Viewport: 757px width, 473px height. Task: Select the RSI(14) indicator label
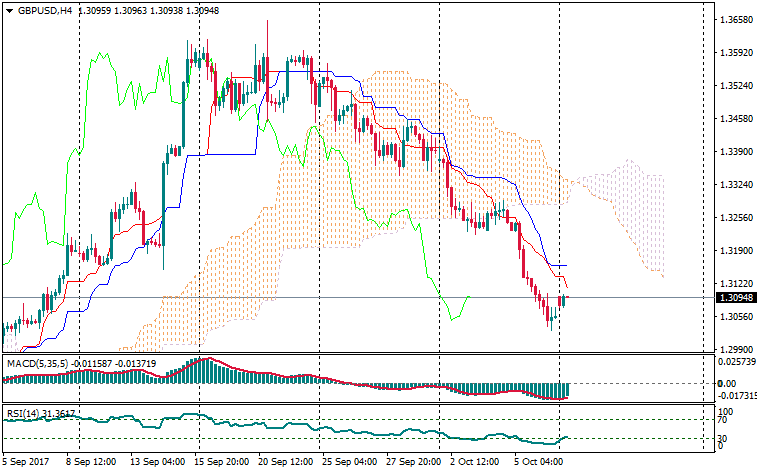(x=25, y=411)
